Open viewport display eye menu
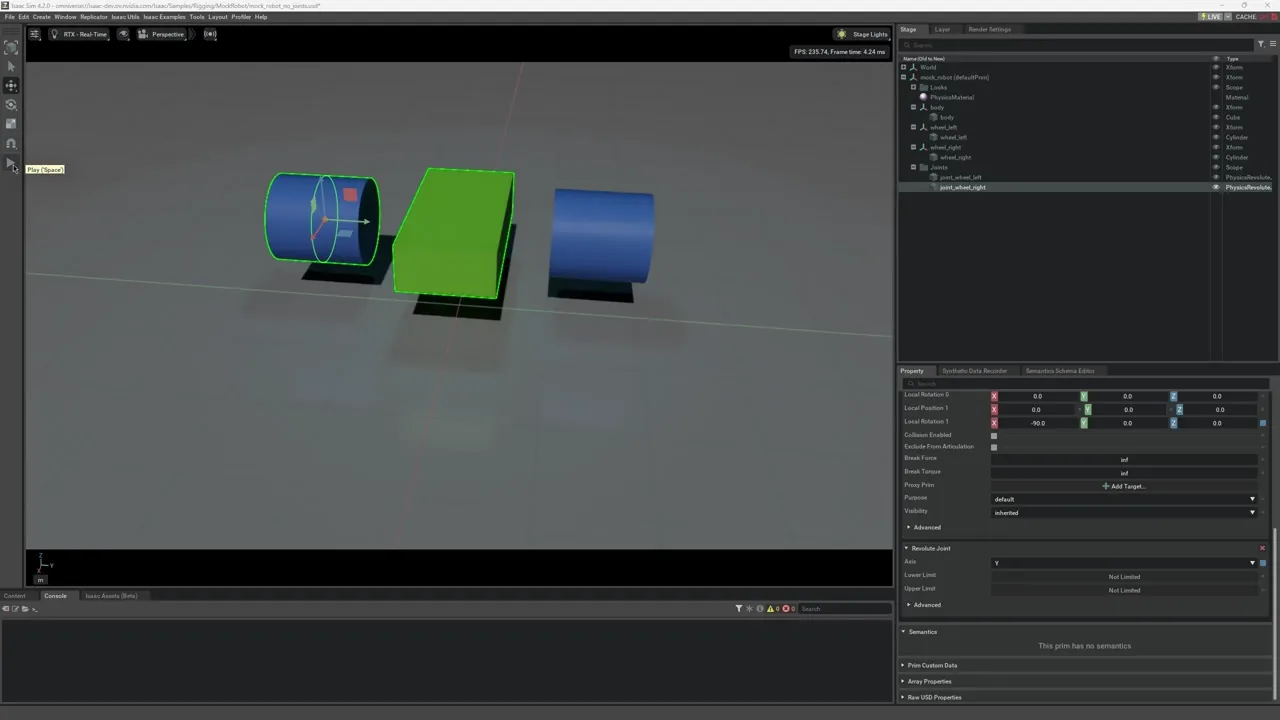Viewport: 1280px width, 720px height. (x=123, y=34)
